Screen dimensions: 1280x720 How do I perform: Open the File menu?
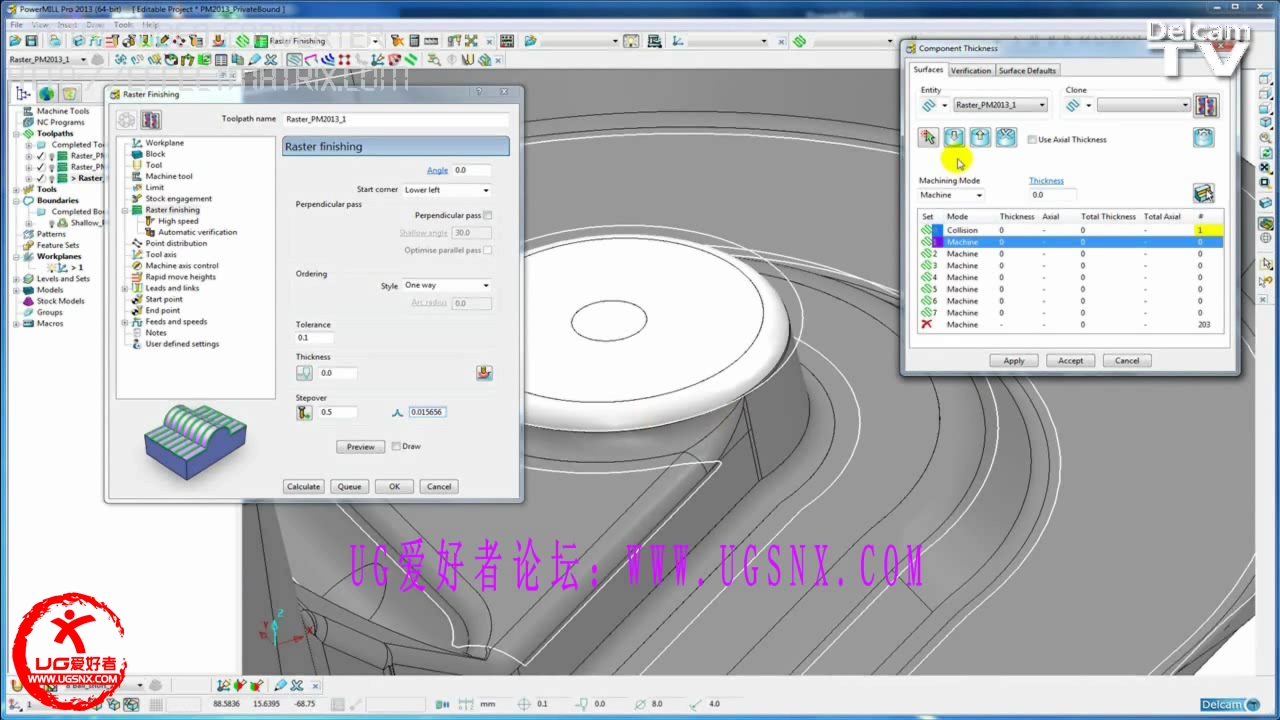pos(16,24)
